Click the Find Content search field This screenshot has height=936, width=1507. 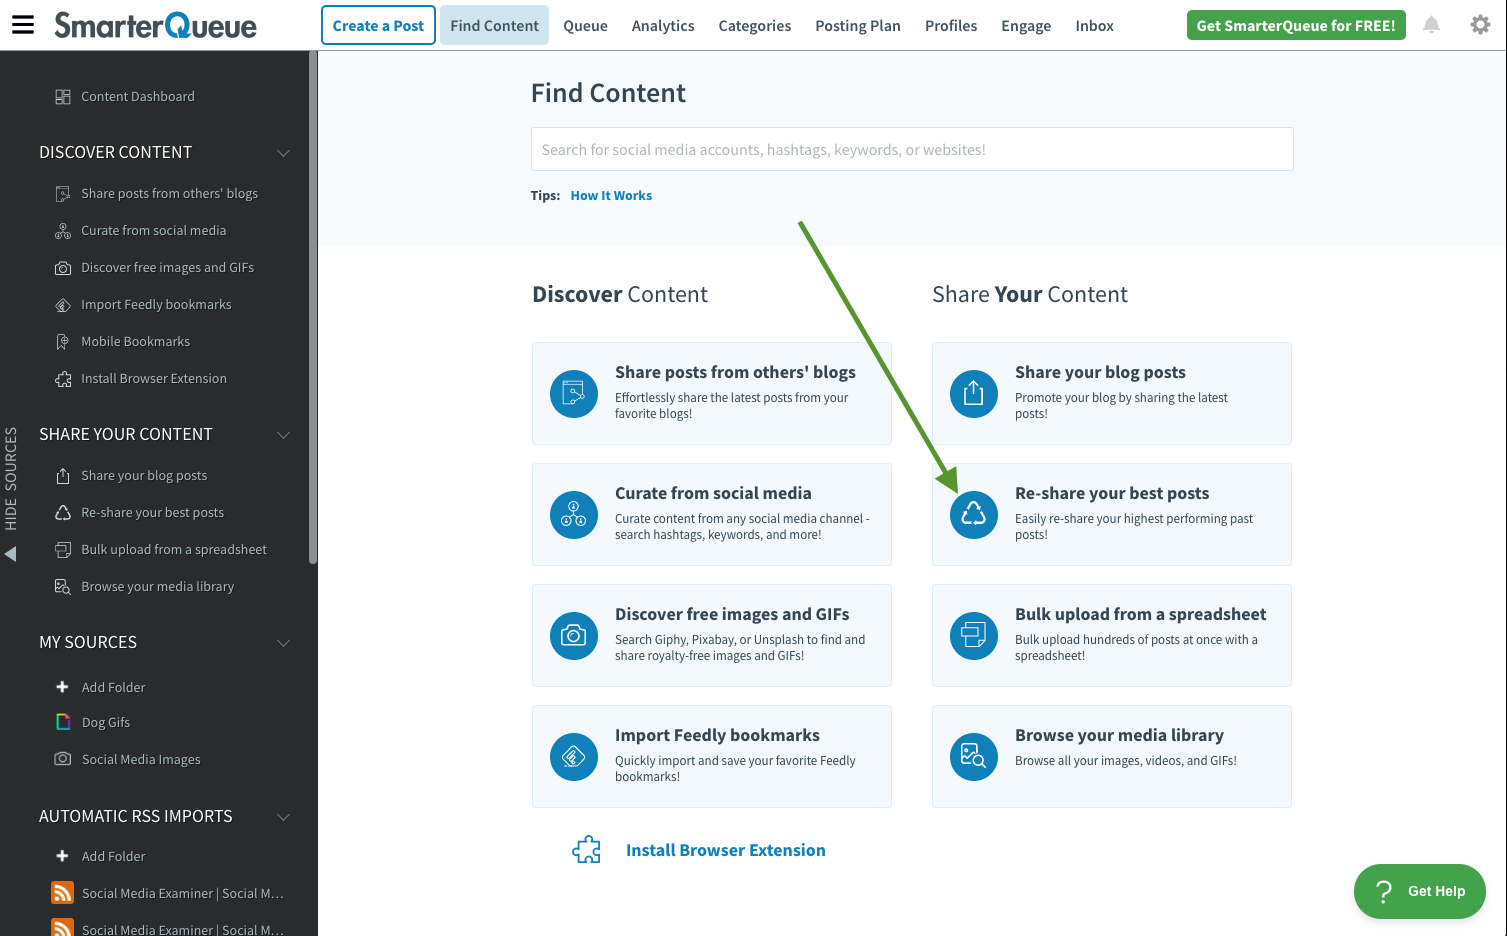click(x=912, y=149)
